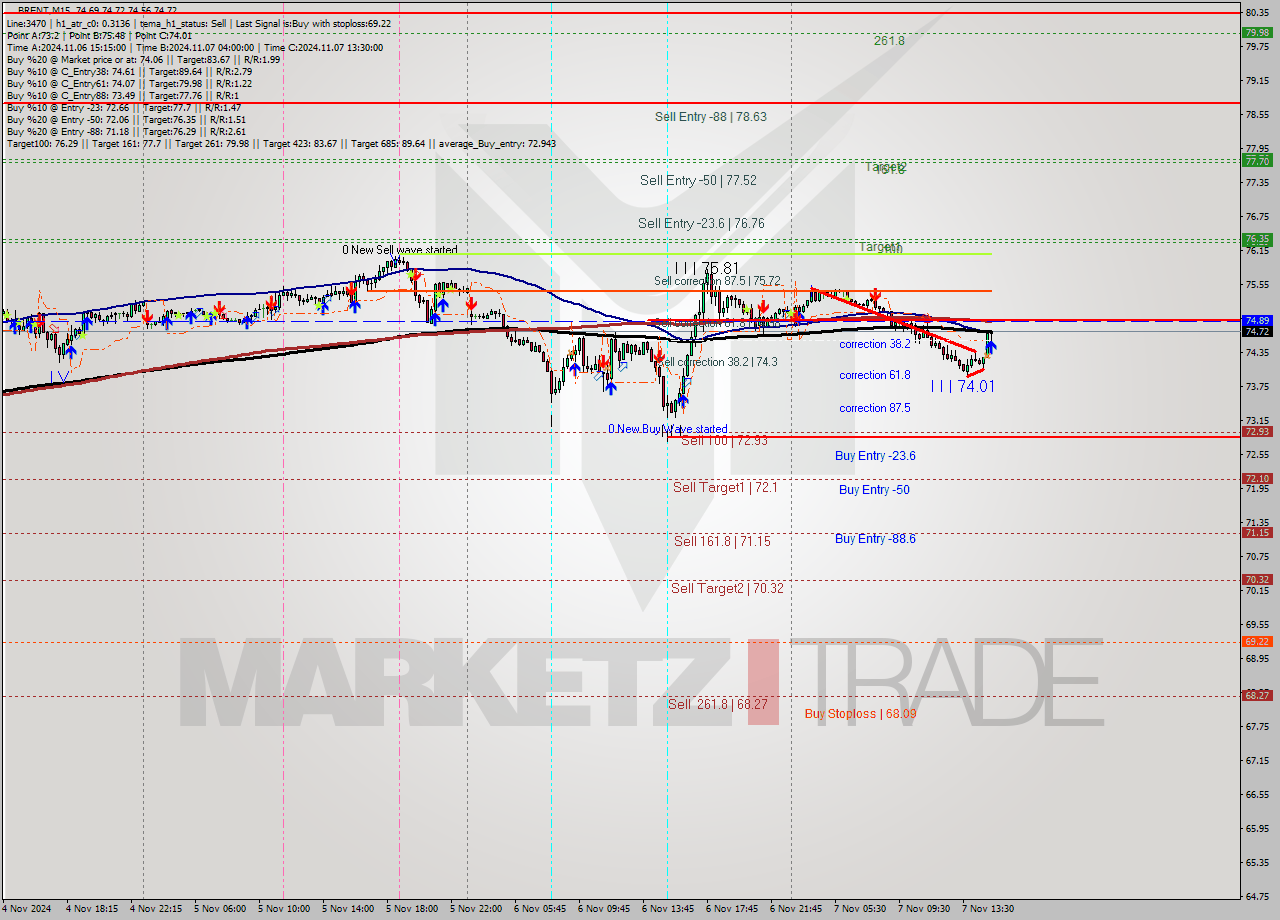Click the 'Sell Entry -88 | 78.63' label
This screenshot has height=920, width=1280.
click(711, 117)
